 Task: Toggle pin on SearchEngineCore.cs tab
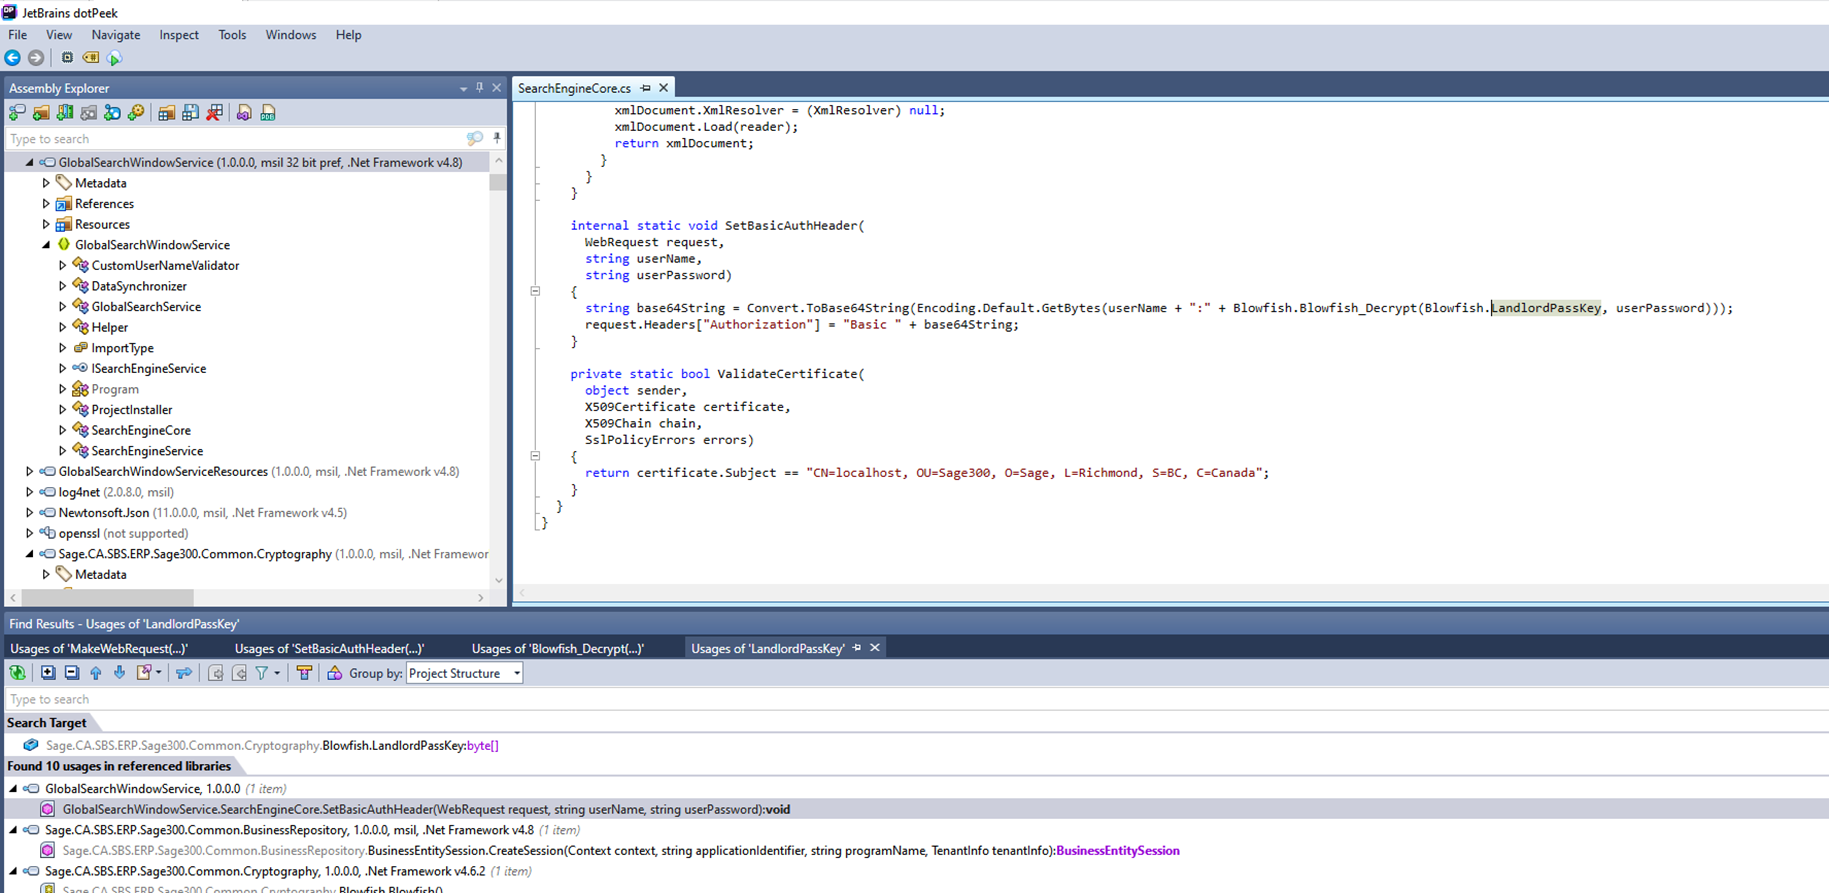click(x=646, y=88)
